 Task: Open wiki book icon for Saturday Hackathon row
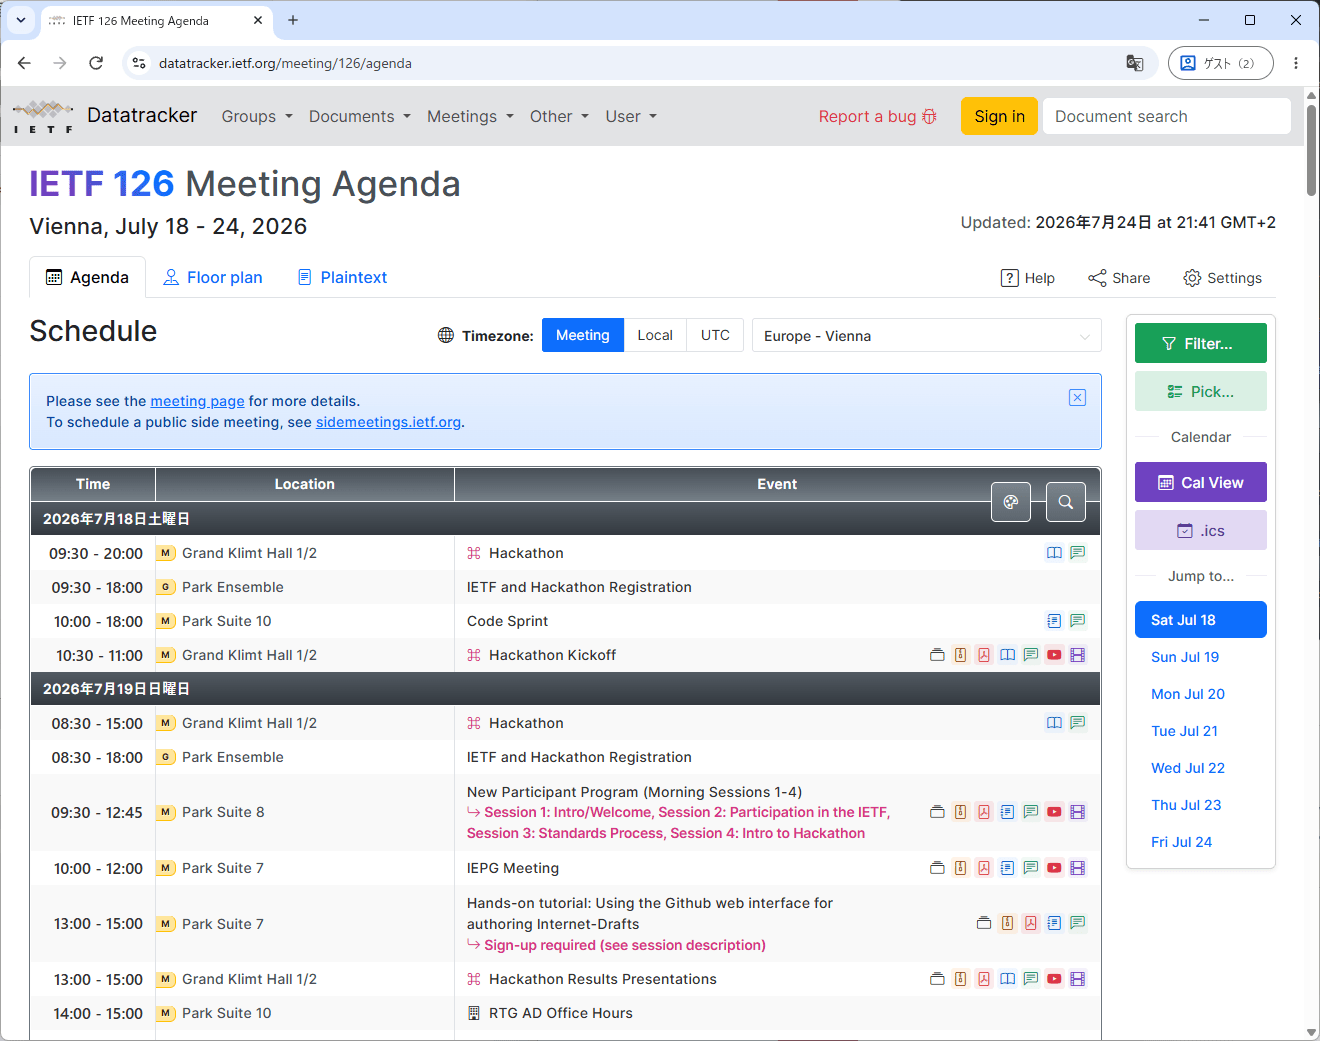[1054, 553]
